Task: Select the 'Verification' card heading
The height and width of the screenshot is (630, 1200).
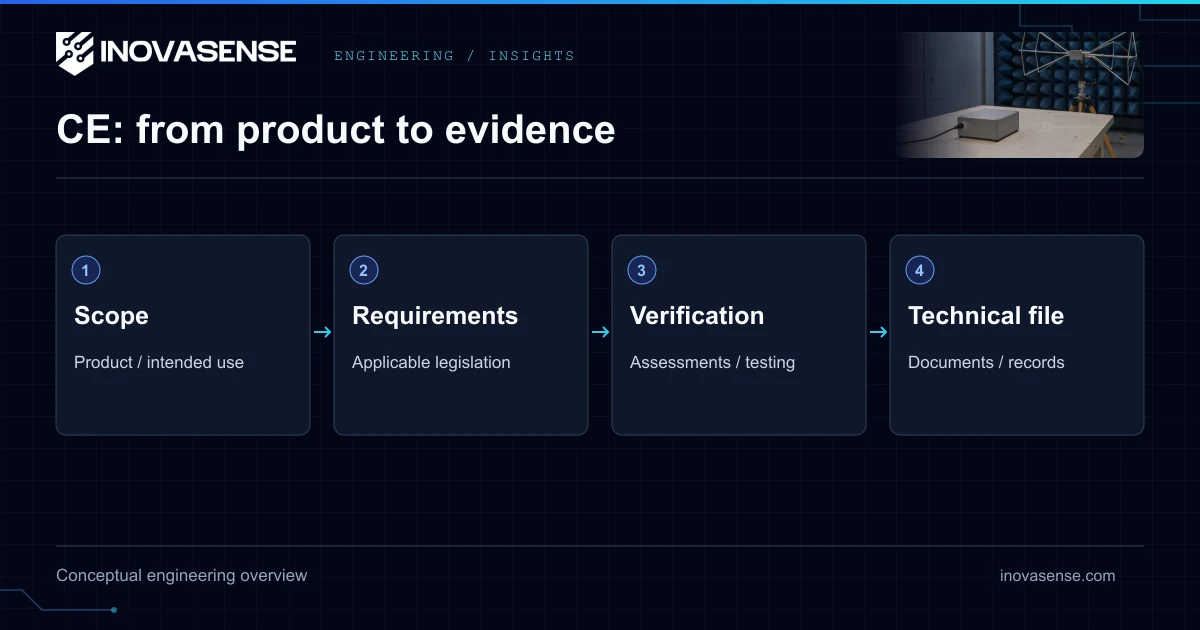Action: click(x=697, y=316)
